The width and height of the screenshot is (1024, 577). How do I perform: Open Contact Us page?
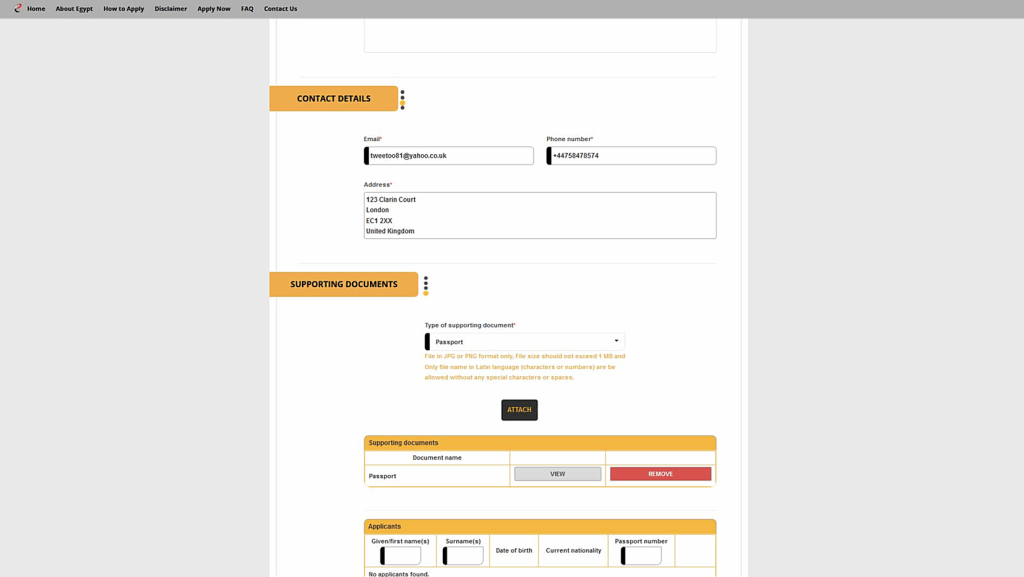[x=280, y=9]
